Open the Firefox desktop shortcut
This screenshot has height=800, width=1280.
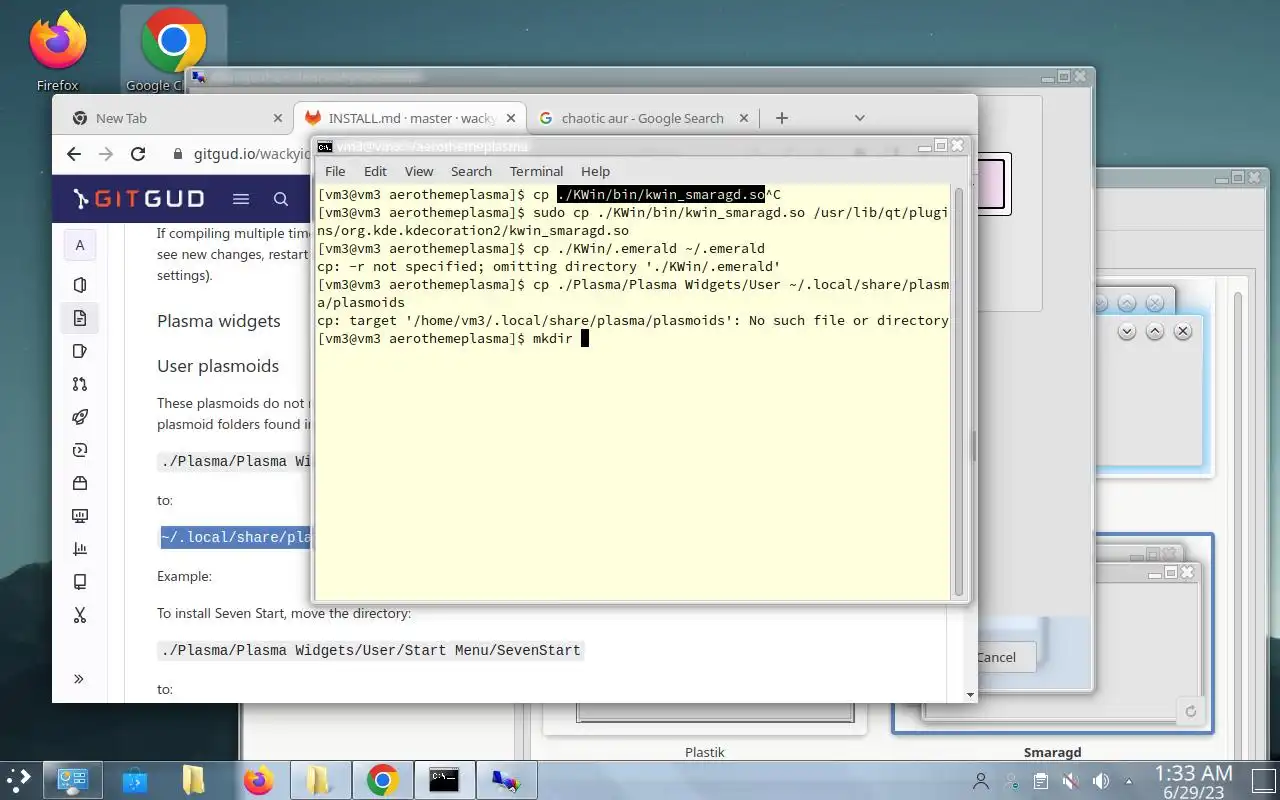pyautogui.click(x=57, y=50)
